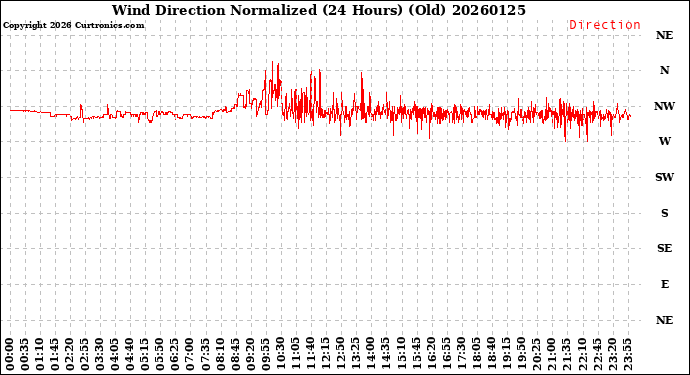Click the topmost NE axis label
This screenshot has width=690, height=375.
(664, 35)
